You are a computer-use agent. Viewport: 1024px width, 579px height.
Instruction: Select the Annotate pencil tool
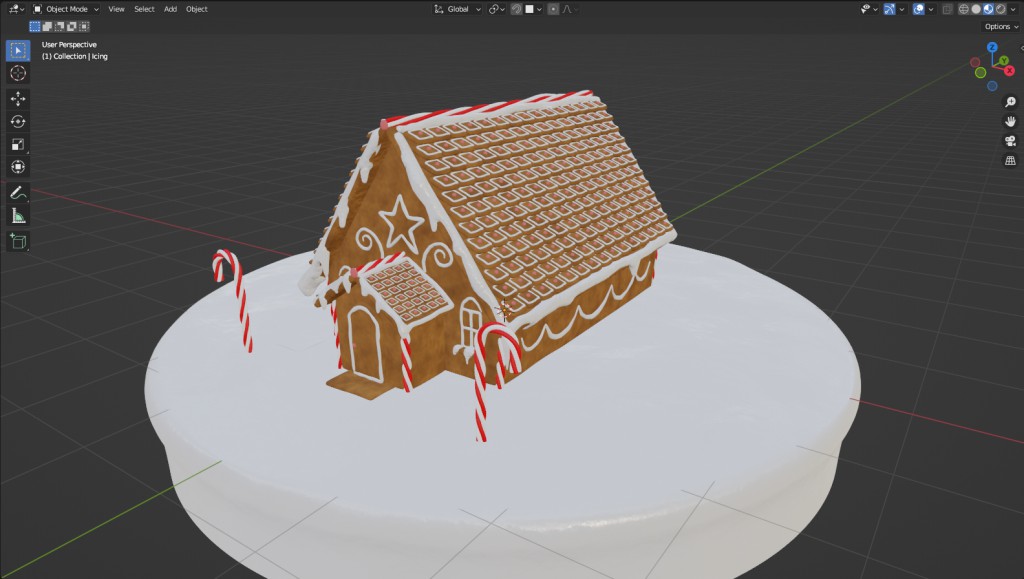coord(18,192)
